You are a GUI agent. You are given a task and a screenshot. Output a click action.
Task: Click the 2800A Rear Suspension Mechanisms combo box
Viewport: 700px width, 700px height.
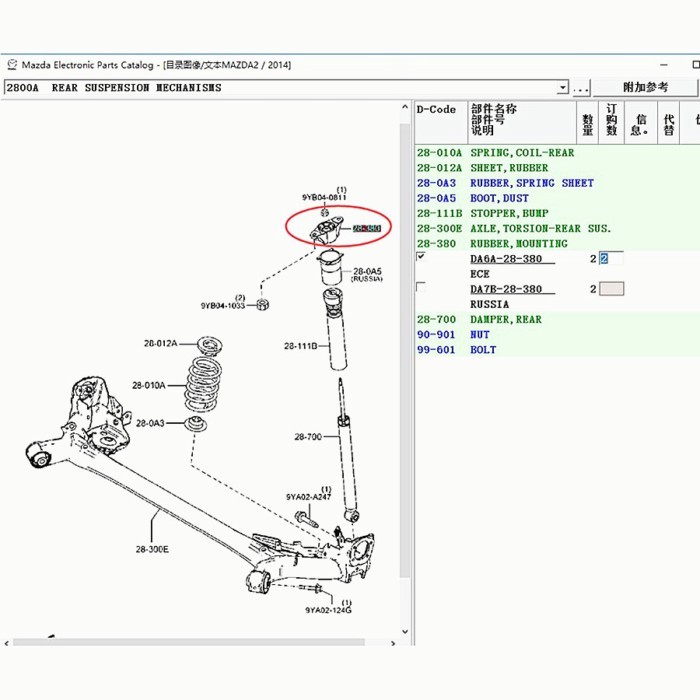click(x=280, y=88)
